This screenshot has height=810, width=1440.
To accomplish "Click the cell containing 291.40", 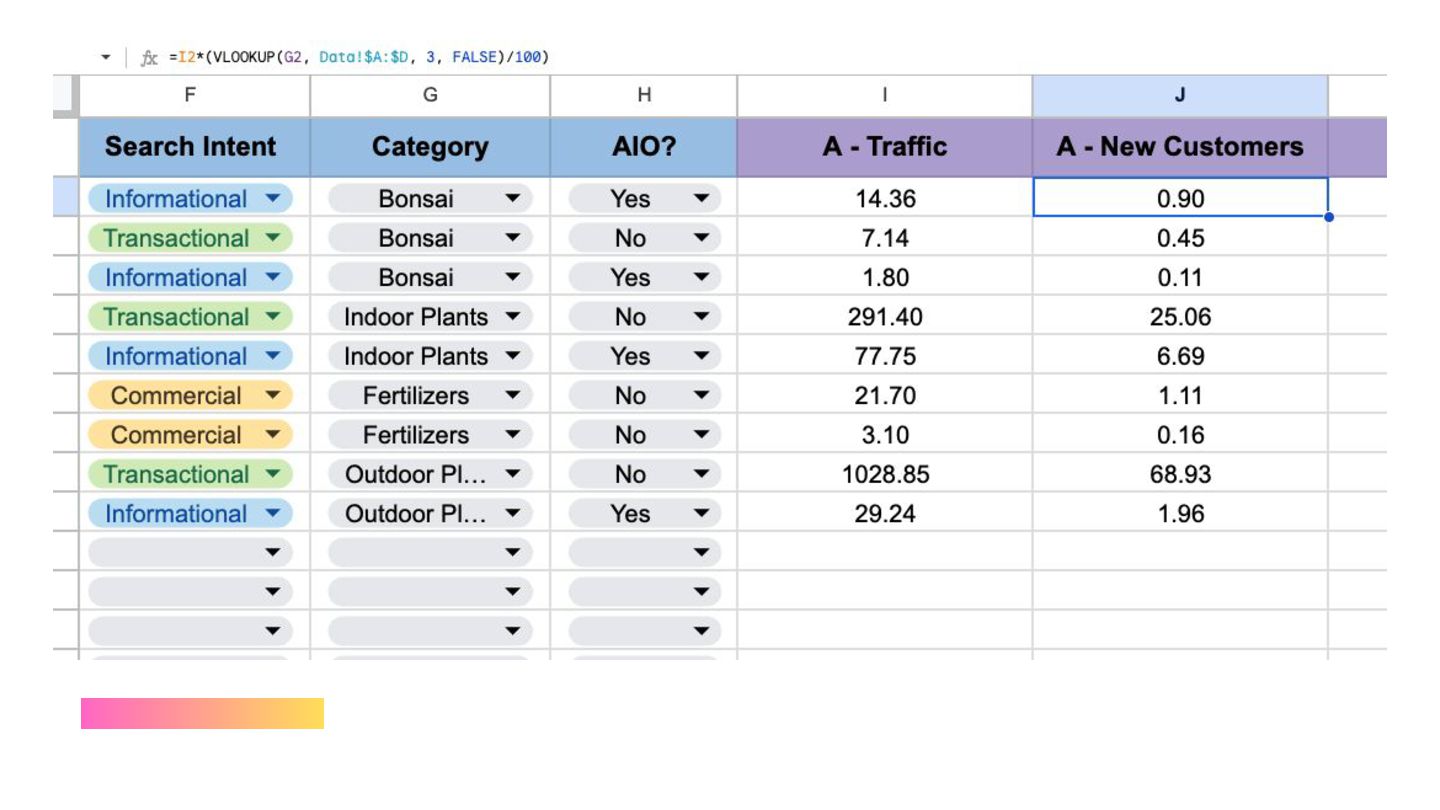I will 885,318.
